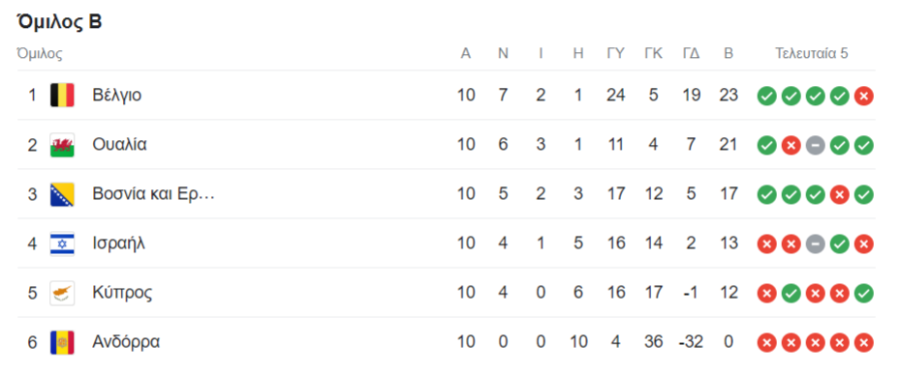Image resolution: width=900 pixels, height=372 pixels.
Task: Click the Belgium flag icon
Action: [x=62, y=95]
